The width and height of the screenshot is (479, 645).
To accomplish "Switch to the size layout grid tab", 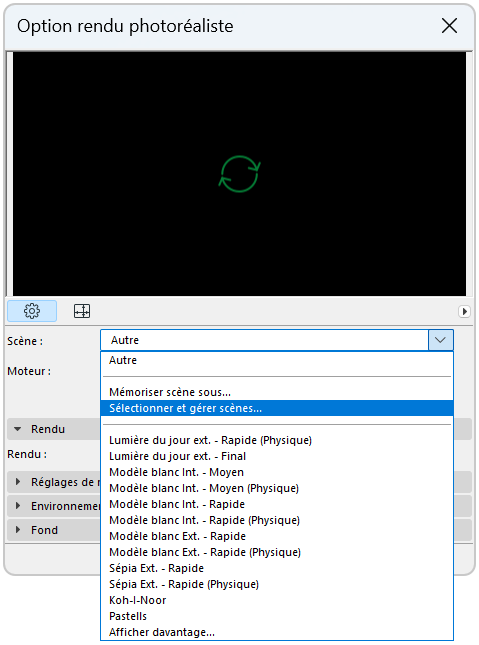I will [x=82, y=311].
